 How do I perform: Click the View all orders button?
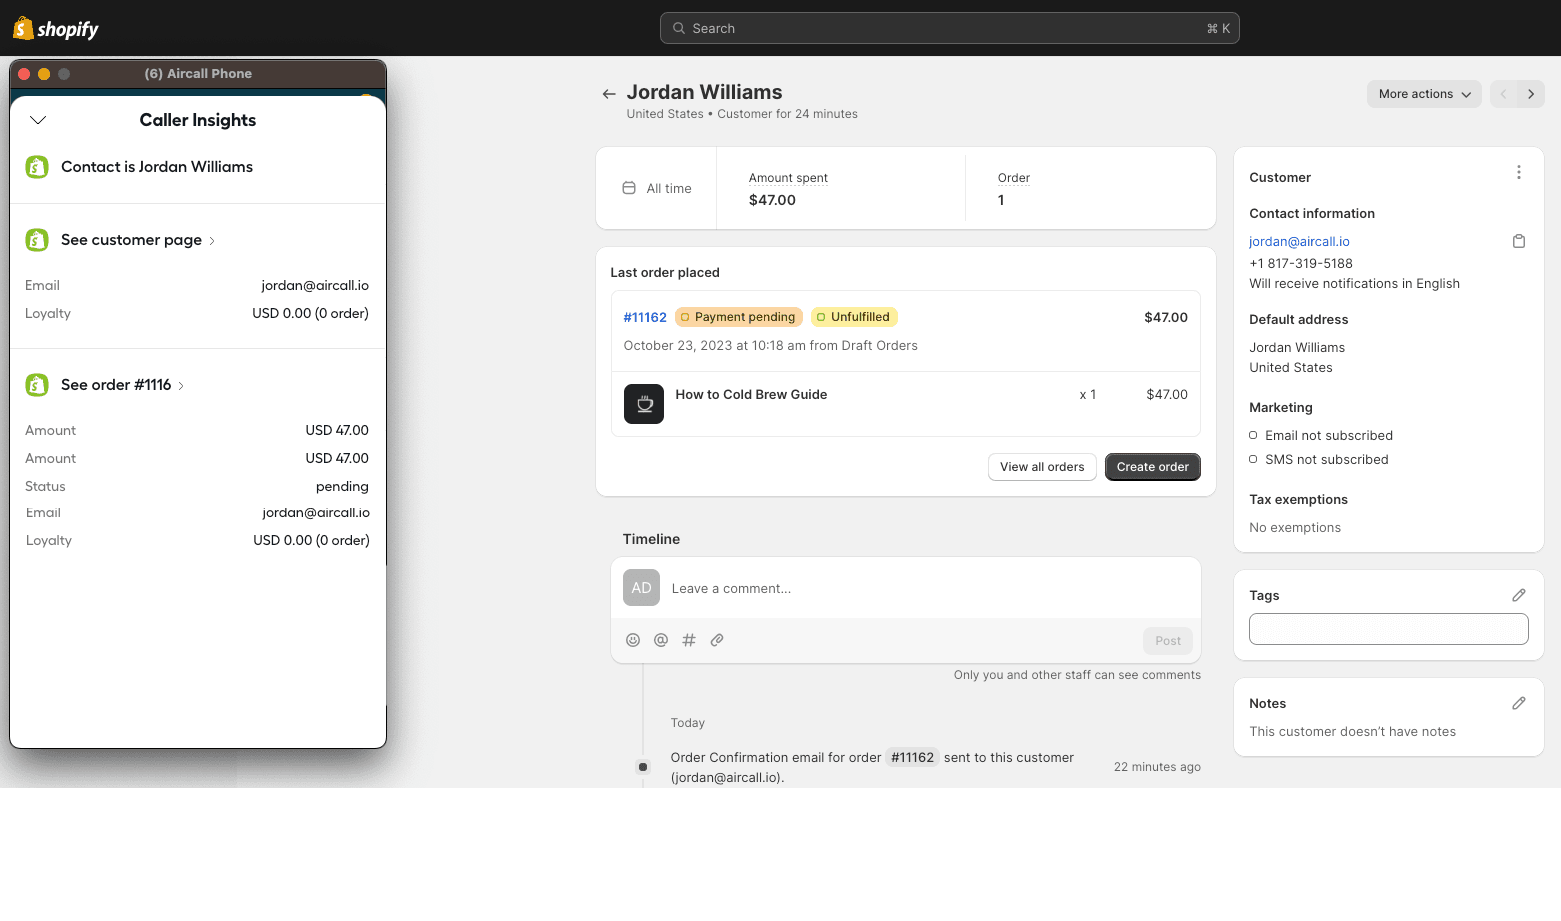1041,467
